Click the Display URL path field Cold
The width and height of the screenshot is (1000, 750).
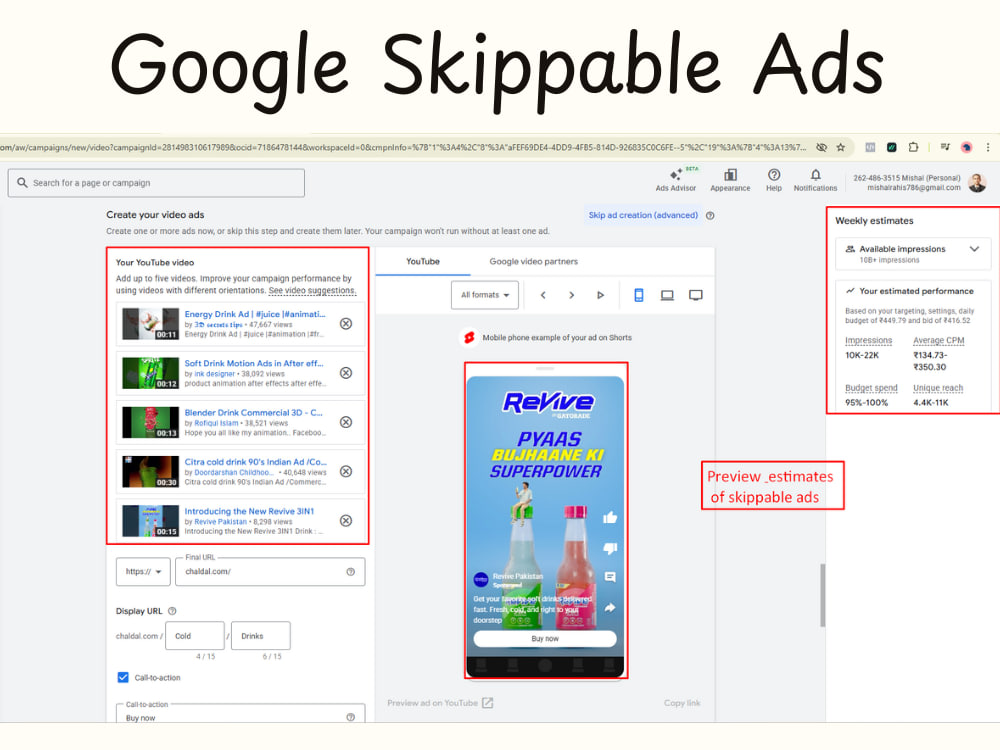[x=195, y=636]
